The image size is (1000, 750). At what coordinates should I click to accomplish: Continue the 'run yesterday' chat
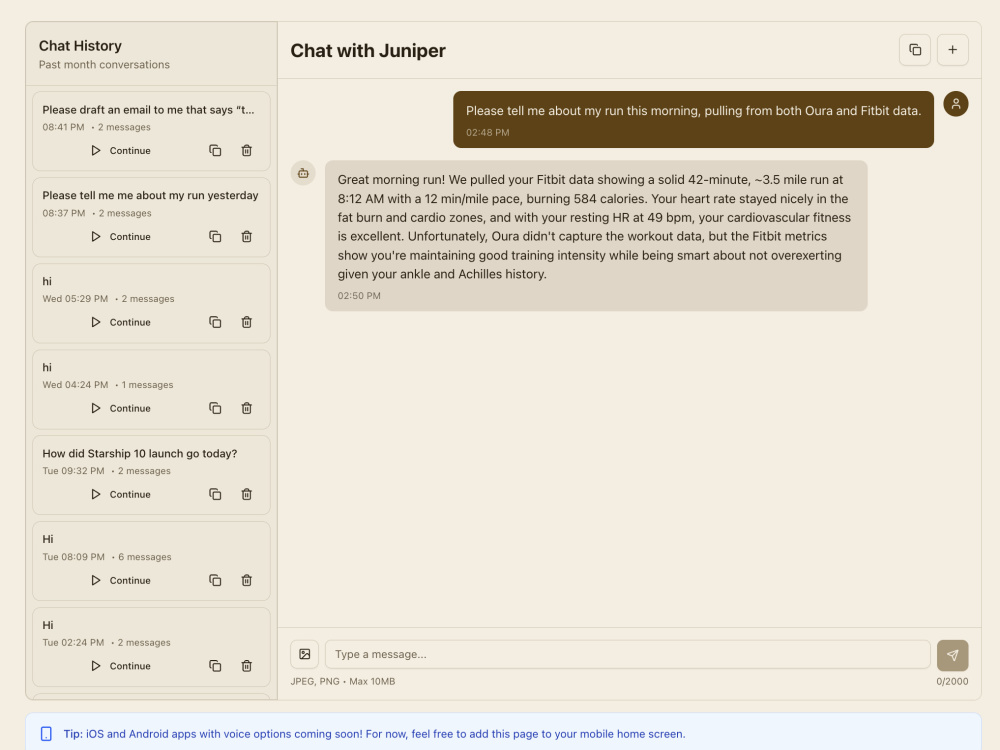pos(121,237)
